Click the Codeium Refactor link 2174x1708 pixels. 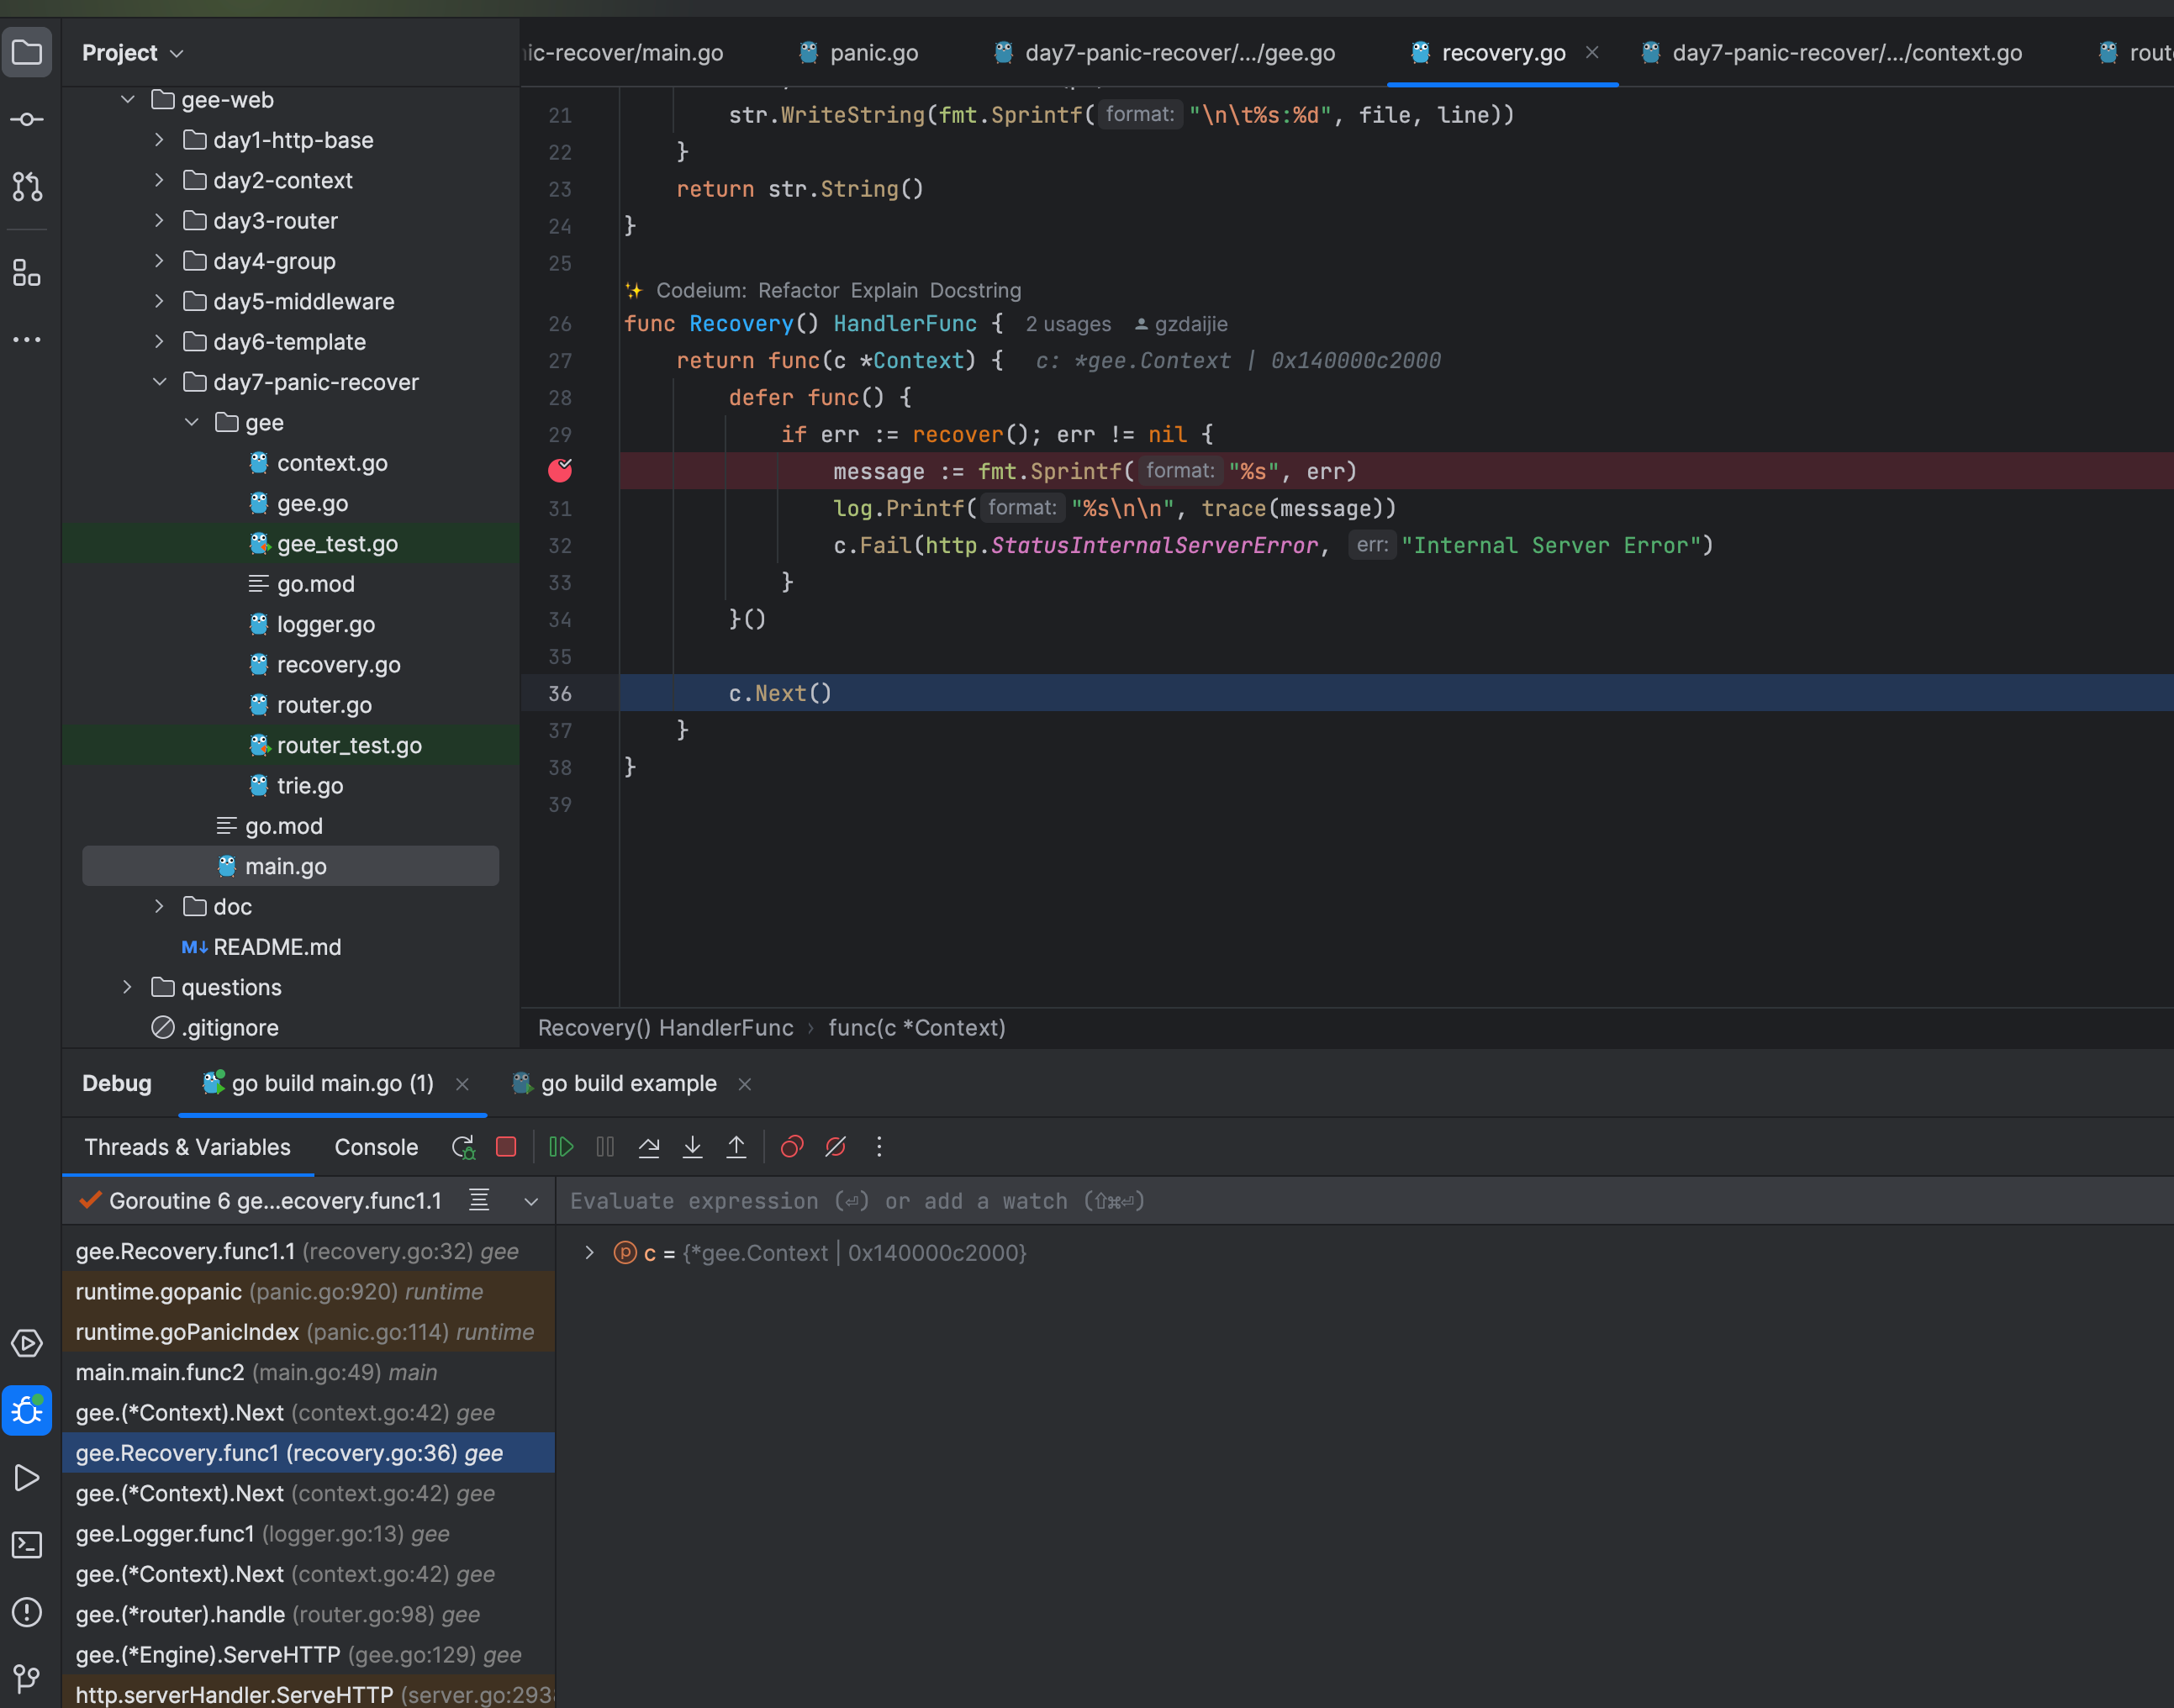(x=797, y=290)
